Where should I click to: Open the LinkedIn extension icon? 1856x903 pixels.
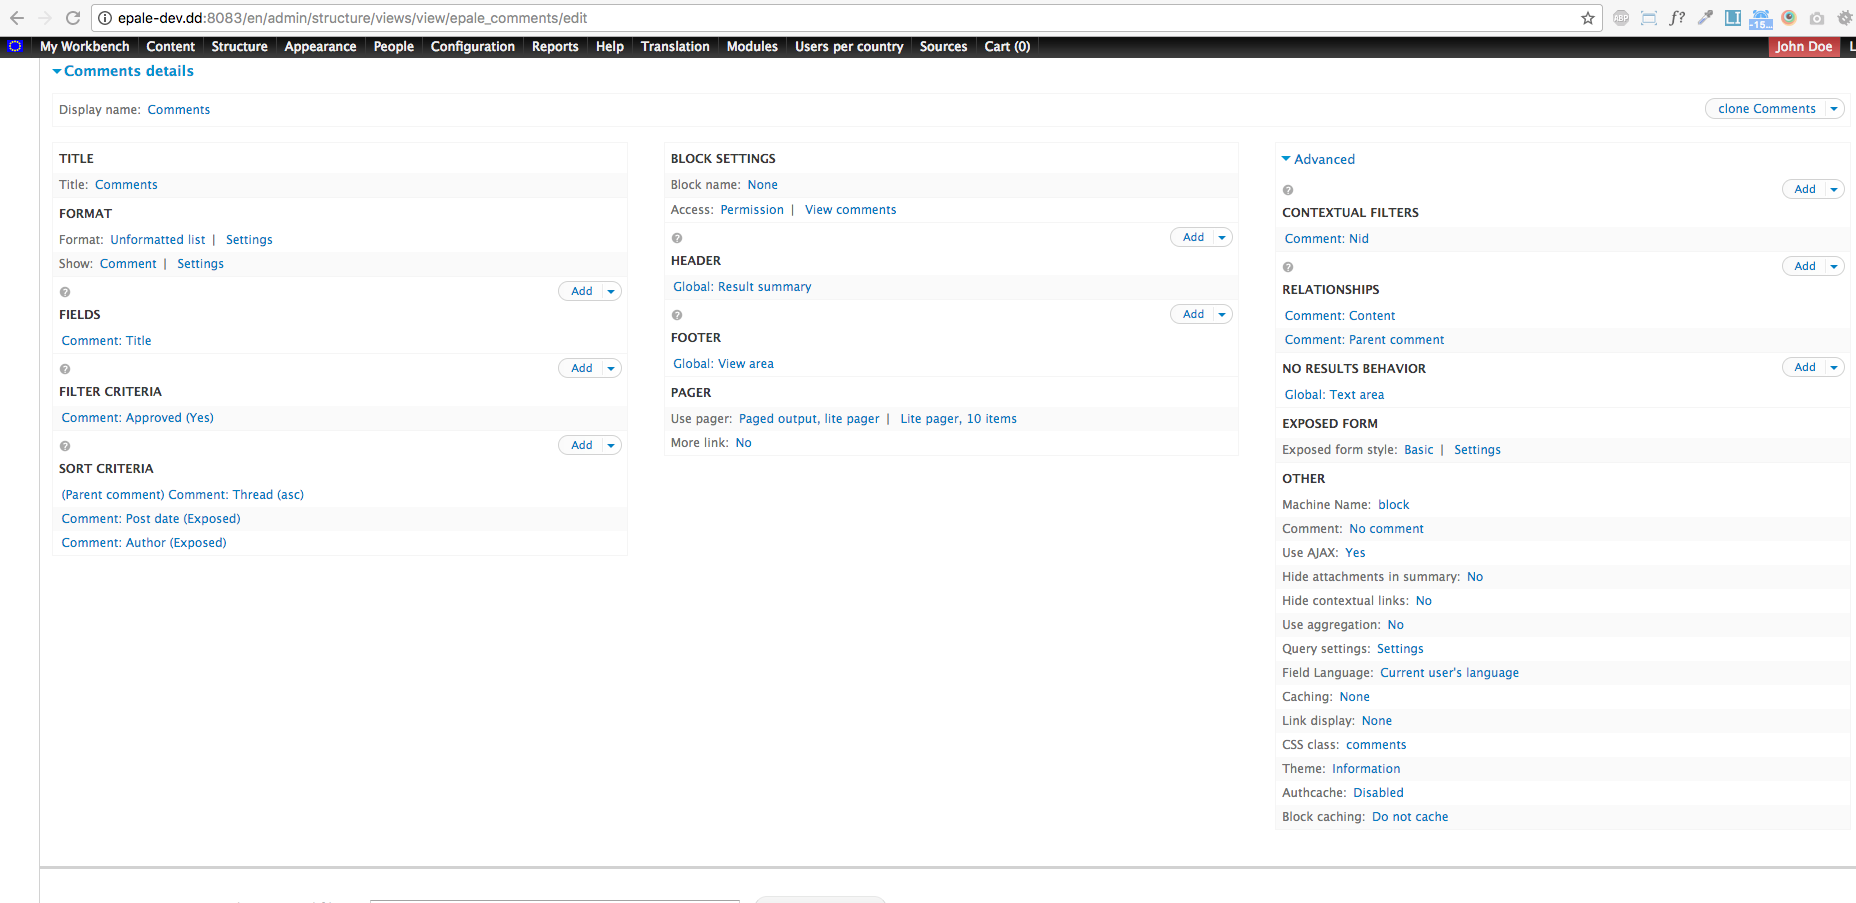pyautogui.click(x=1733, y=17)
